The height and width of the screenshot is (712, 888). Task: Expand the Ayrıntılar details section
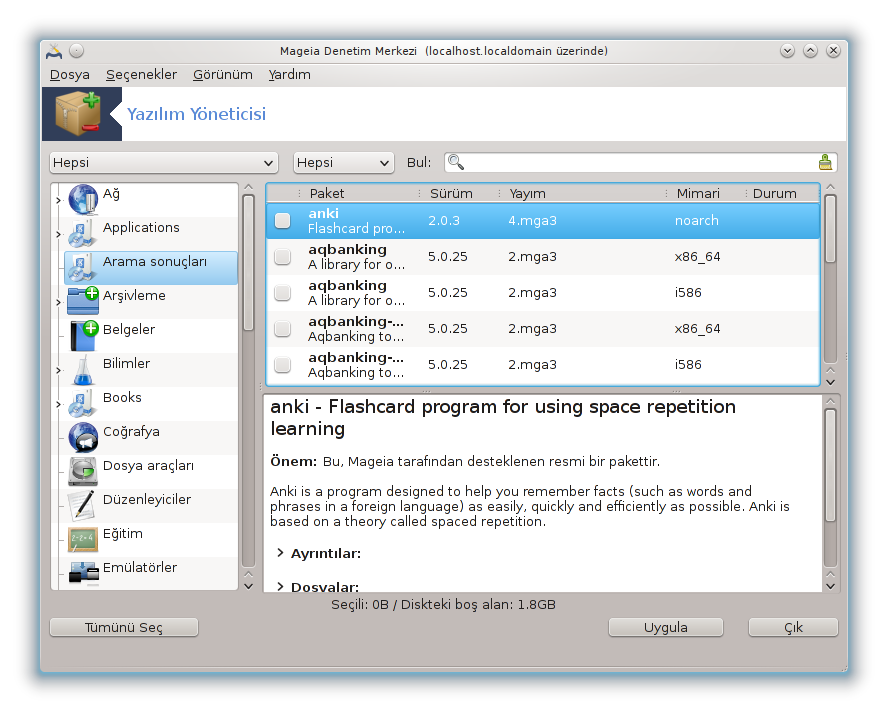pyautogui.click(x=280, y=553)
